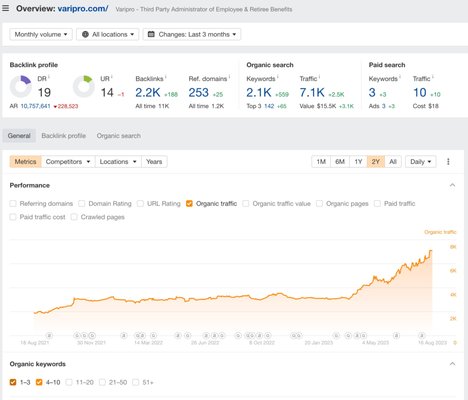
Task: Uncheck 1–3 keyword positions checkbox
Action: (13, 382)
